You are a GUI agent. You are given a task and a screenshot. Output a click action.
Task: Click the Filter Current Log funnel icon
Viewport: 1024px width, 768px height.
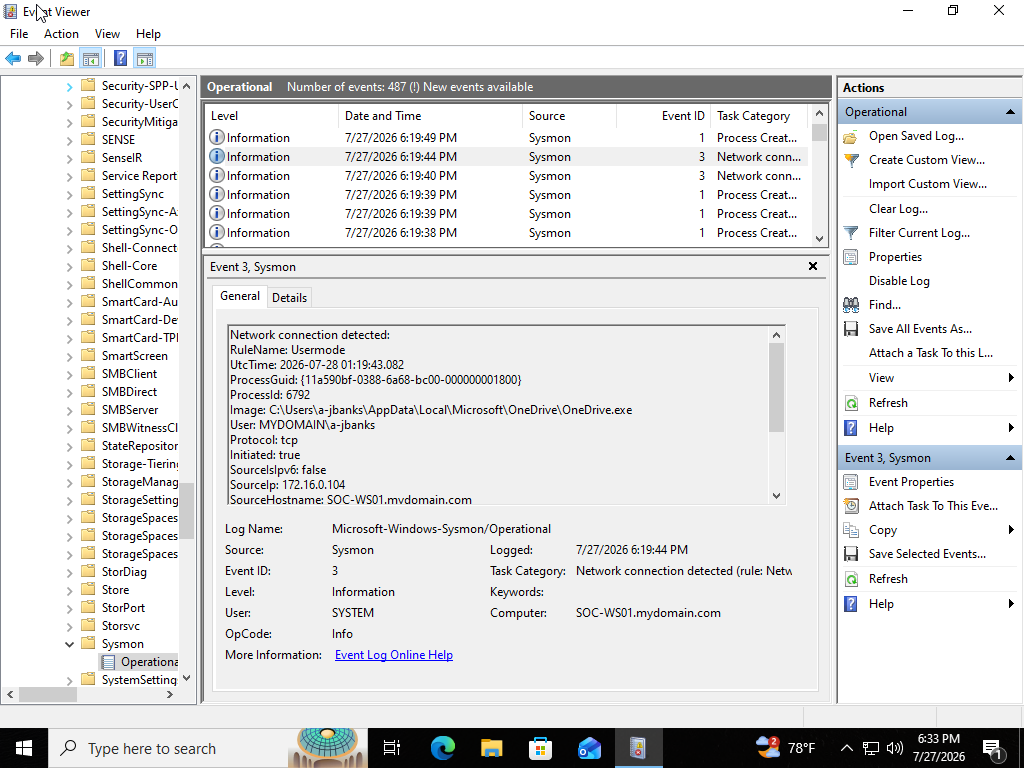pyautogui.click(x=850, y=233)
